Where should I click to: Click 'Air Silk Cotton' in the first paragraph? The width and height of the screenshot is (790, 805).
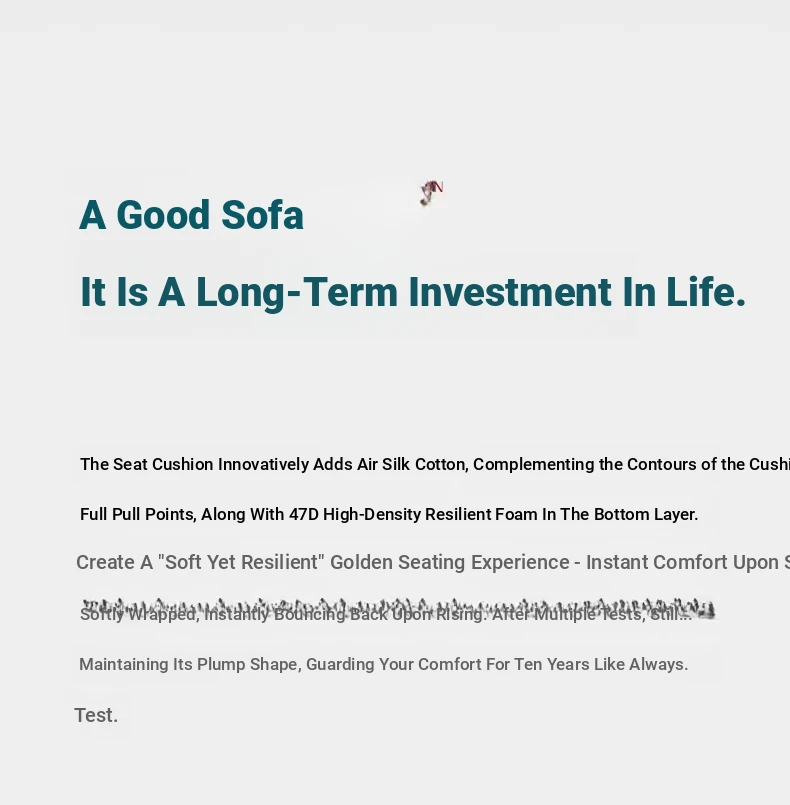tap(412, 464)
